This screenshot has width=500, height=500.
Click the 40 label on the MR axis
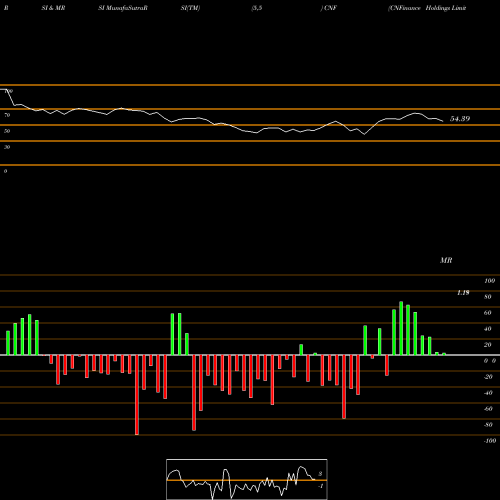488,329
